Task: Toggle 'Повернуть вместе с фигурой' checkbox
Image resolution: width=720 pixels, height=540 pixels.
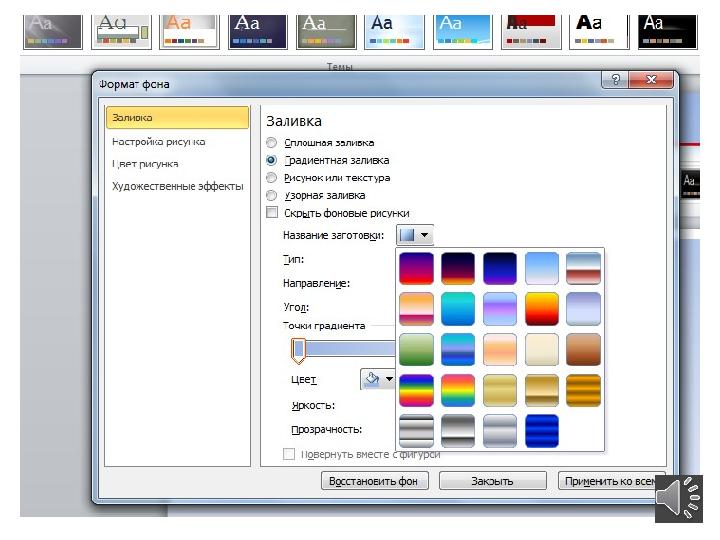Action: [289, 454]
